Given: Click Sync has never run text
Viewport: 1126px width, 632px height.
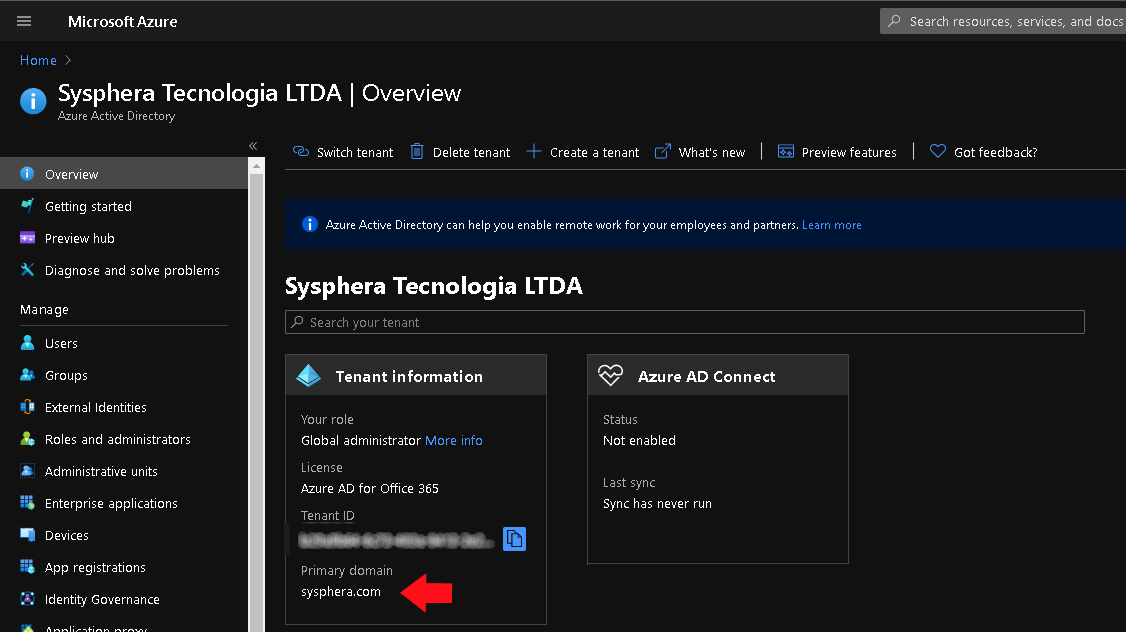Looking at the screenshot, I should pos(657,503).
